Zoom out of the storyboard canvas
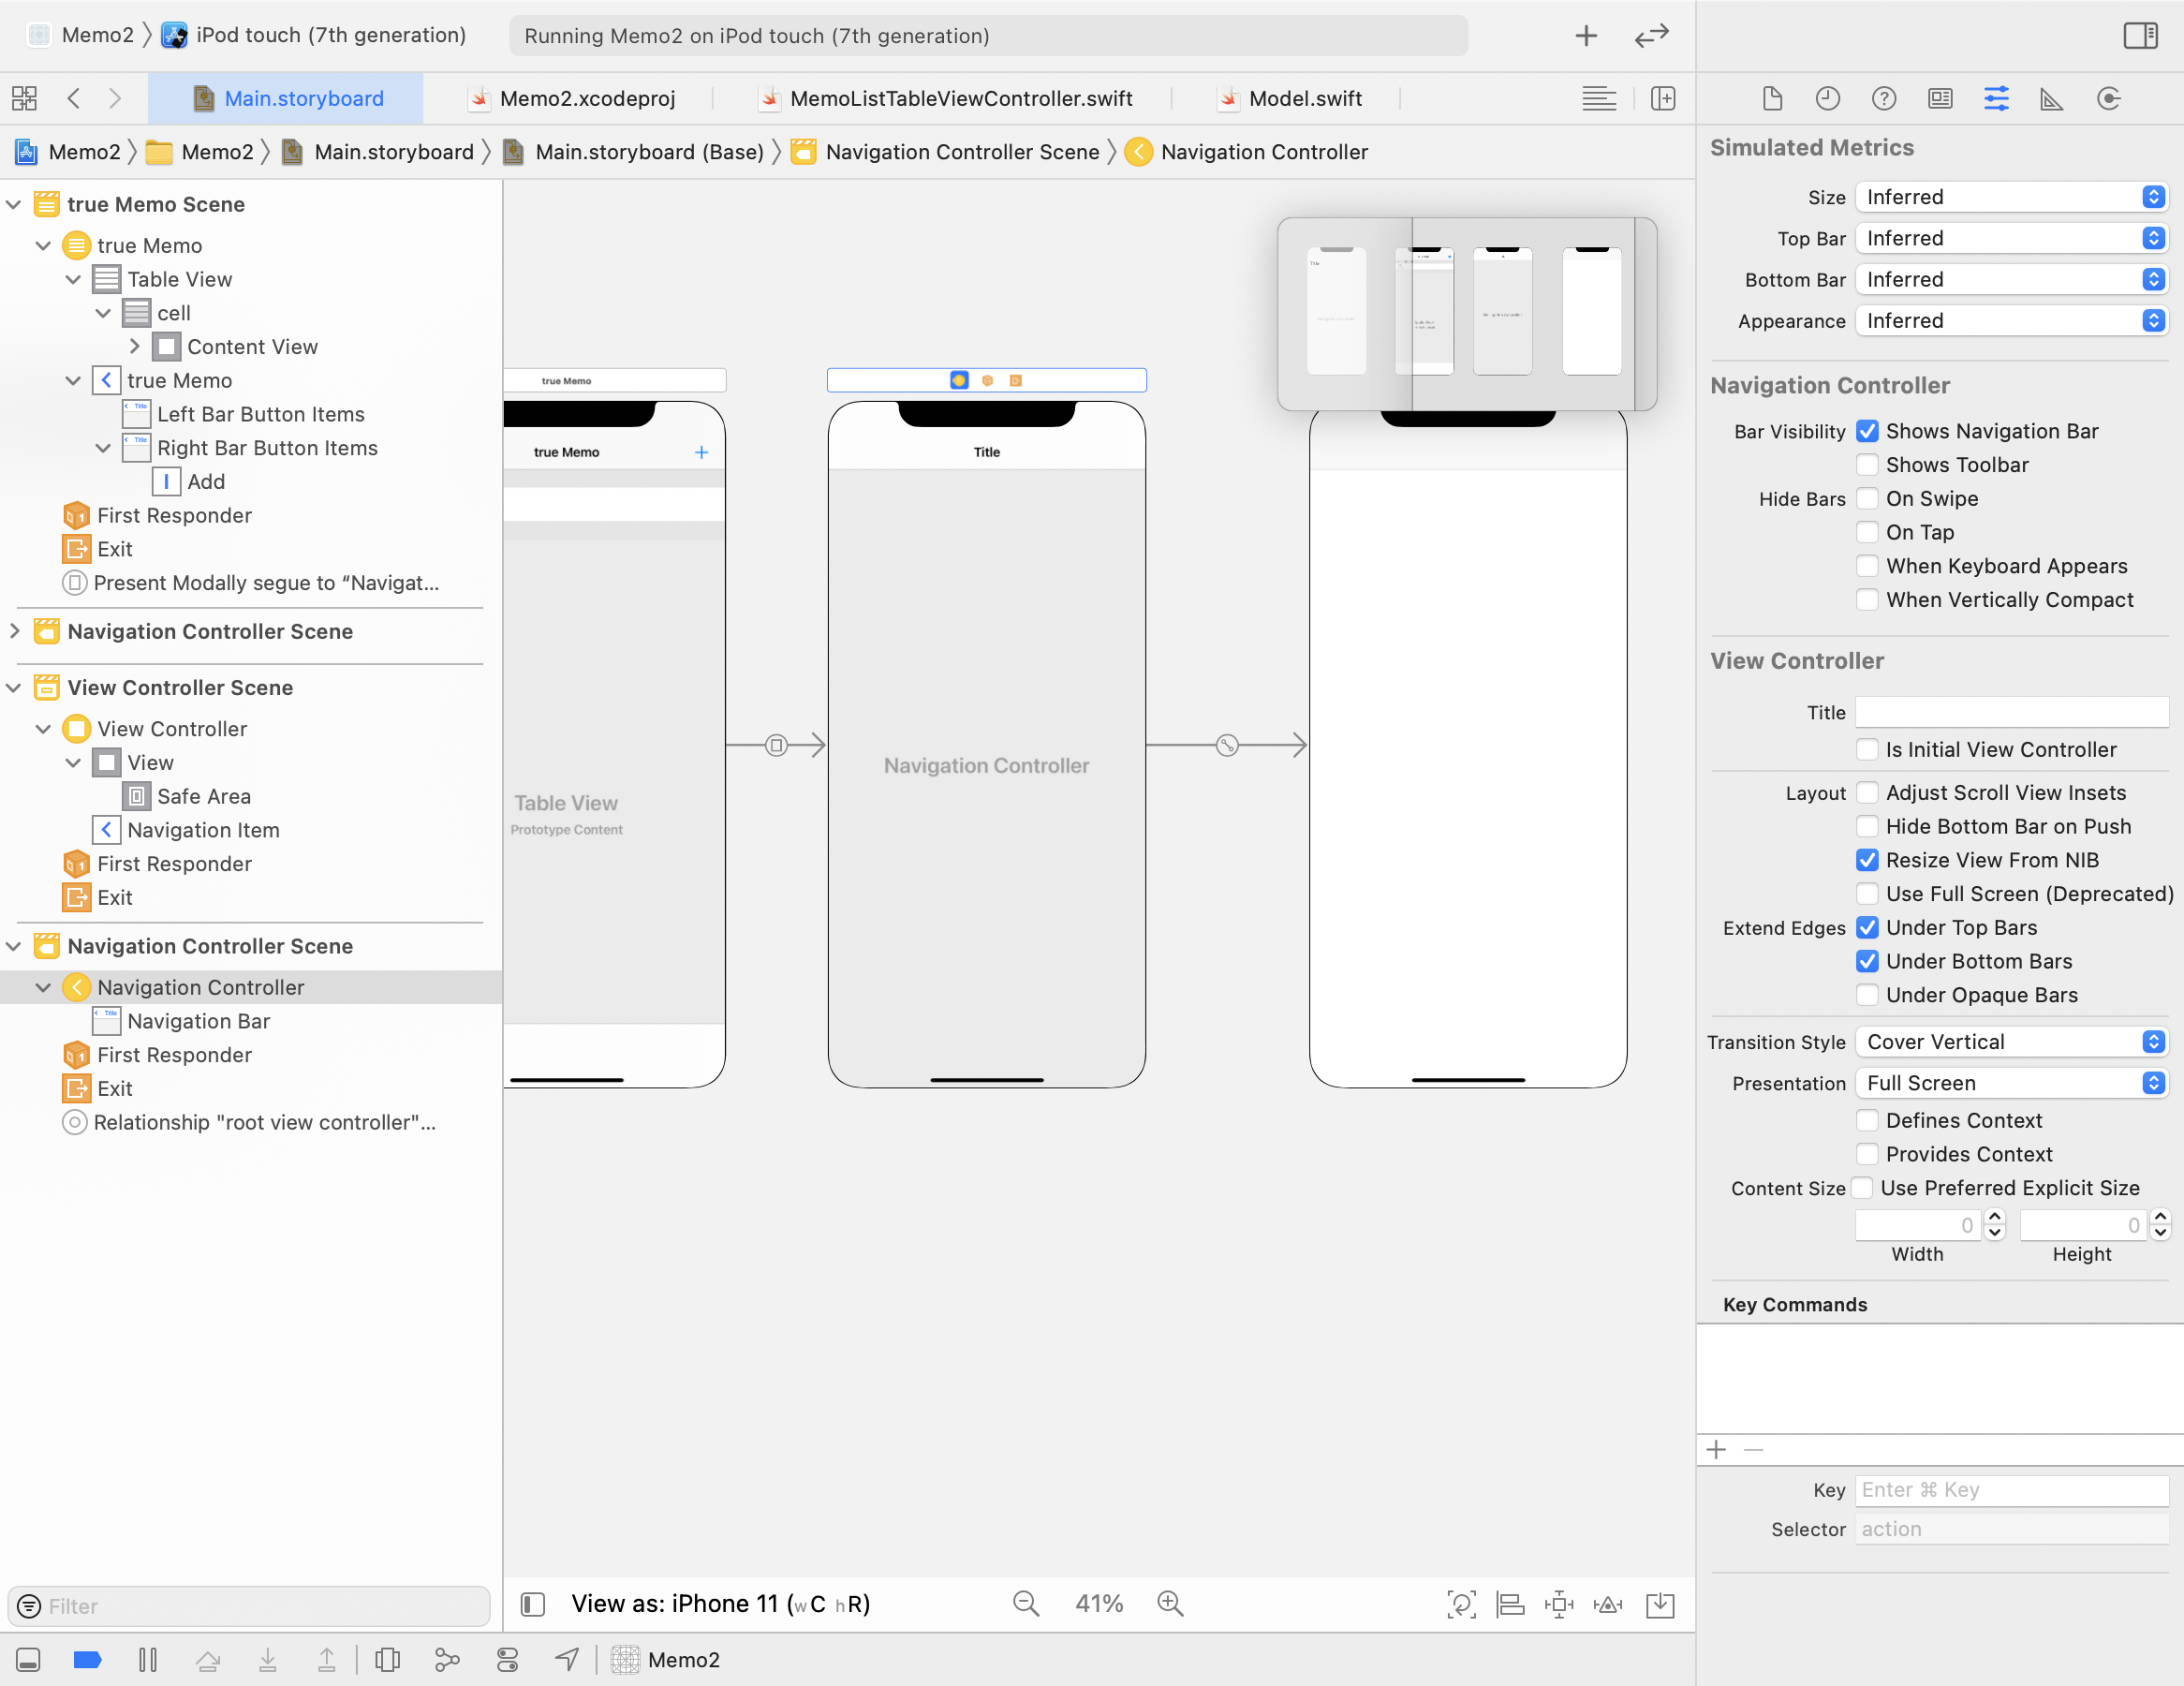Screen dimensions: 2184x1686 pyautogui.click(x=1025, y=1603)
